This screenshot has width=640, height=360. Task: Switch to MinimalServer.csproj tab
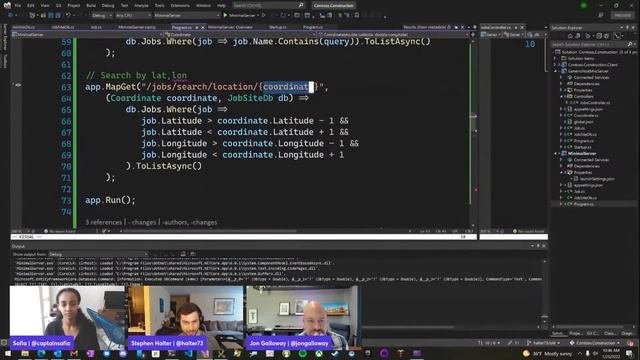(x=137, y=27)
